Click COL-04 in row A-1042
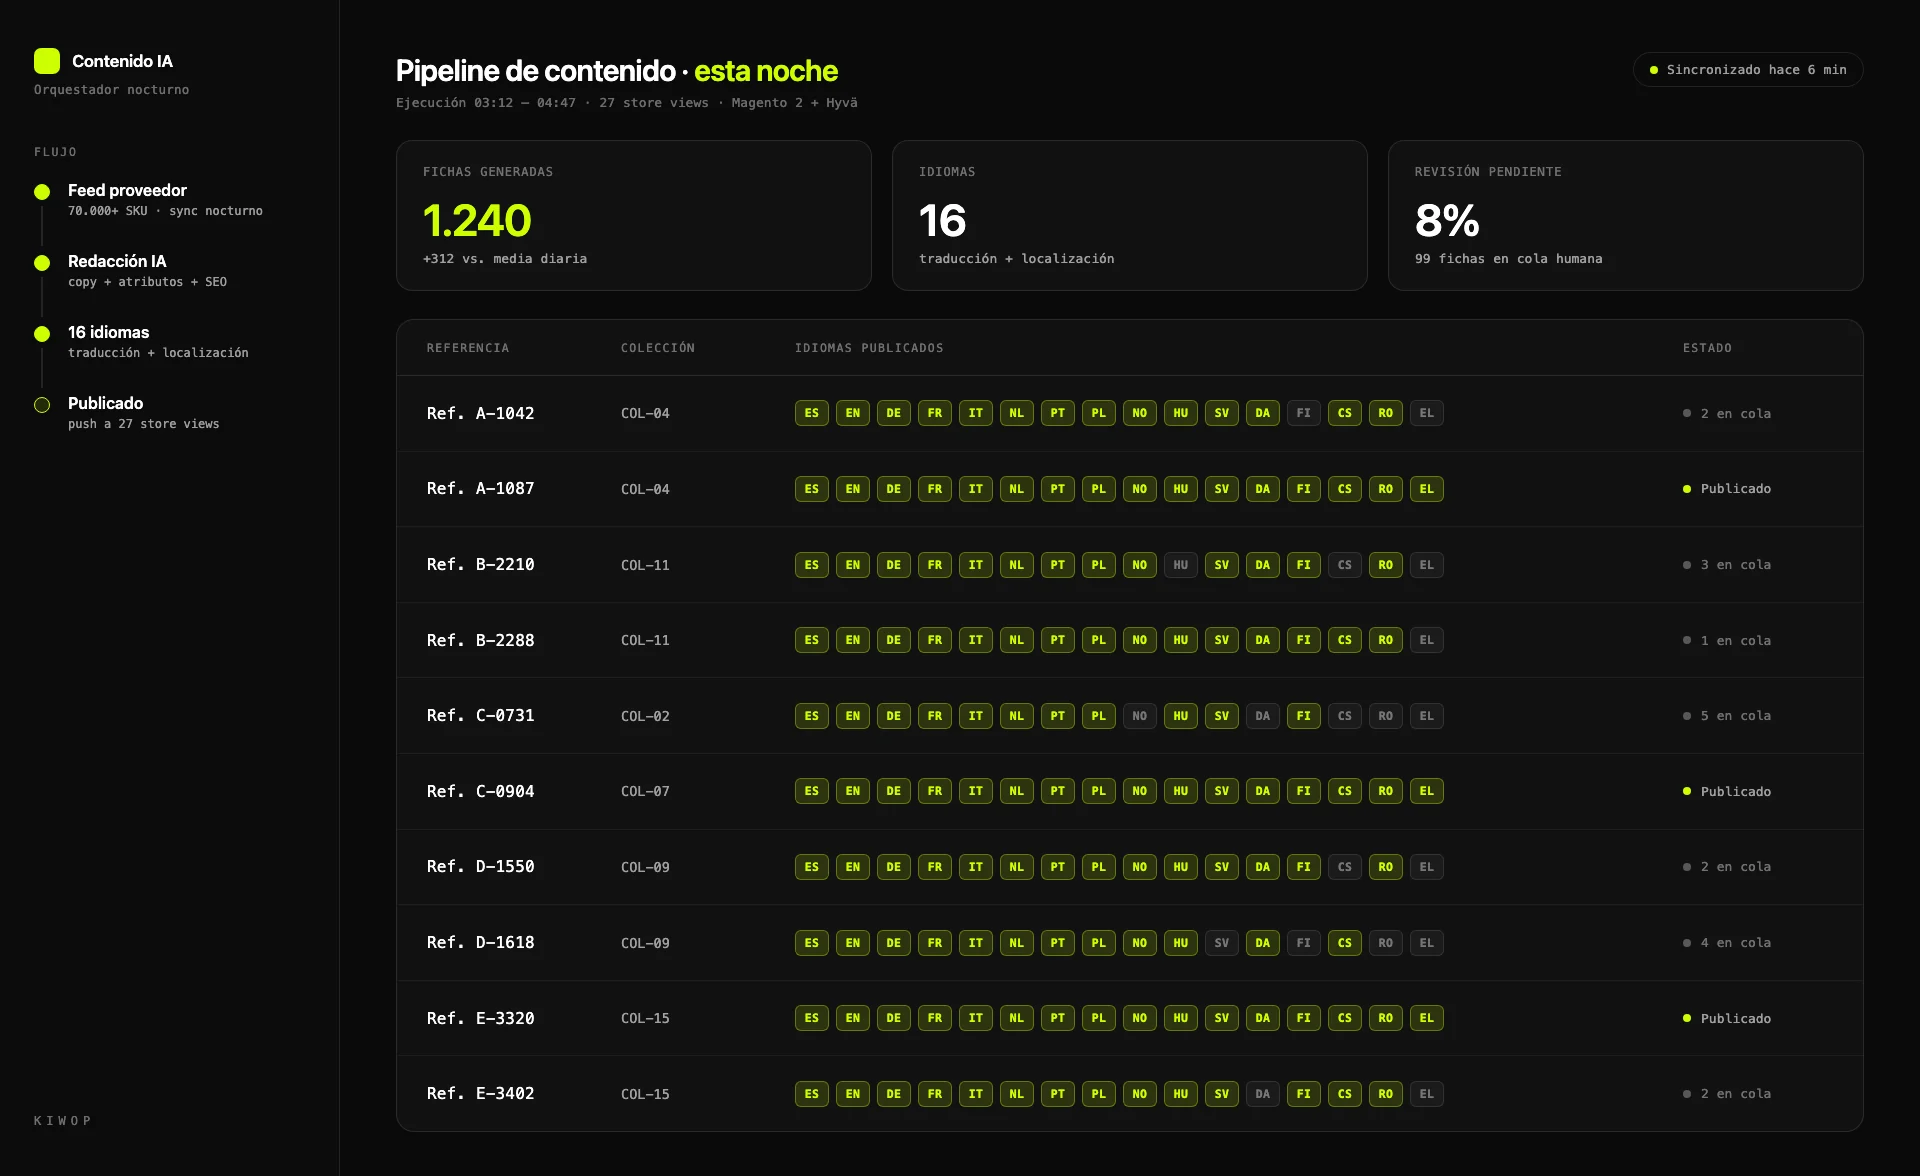This screenshot has height=1176, width=1920. 645,413
